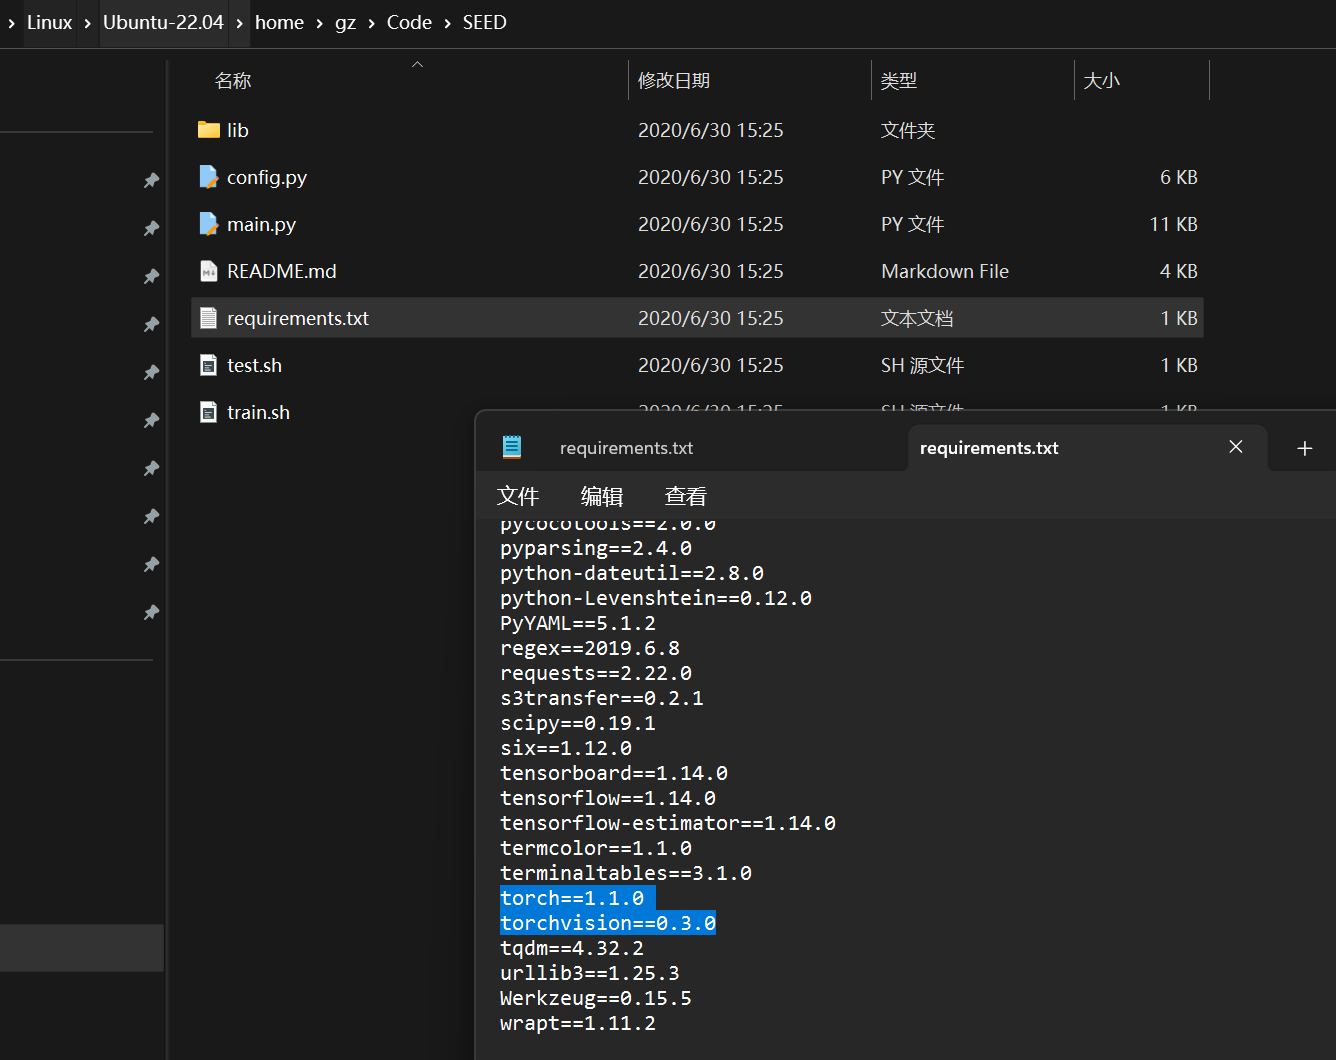Image resolution: width=1336 pixels, height=1060 pixels.
Task: Select the lib folder name
Action: [x=238, y=130]
